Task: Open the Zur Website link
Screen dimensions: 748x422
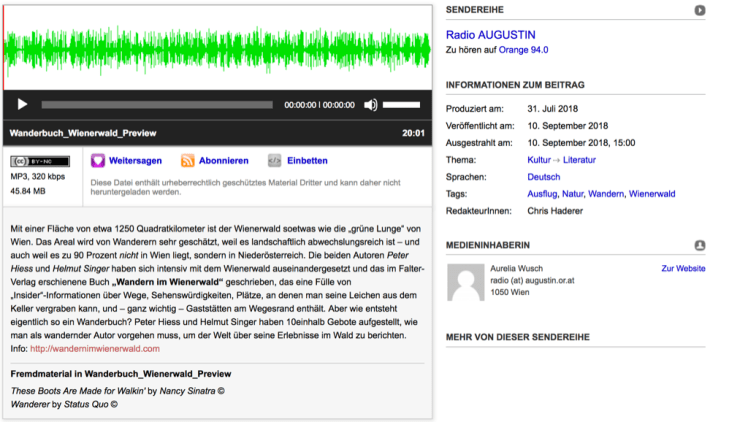Action: [683, 269]
